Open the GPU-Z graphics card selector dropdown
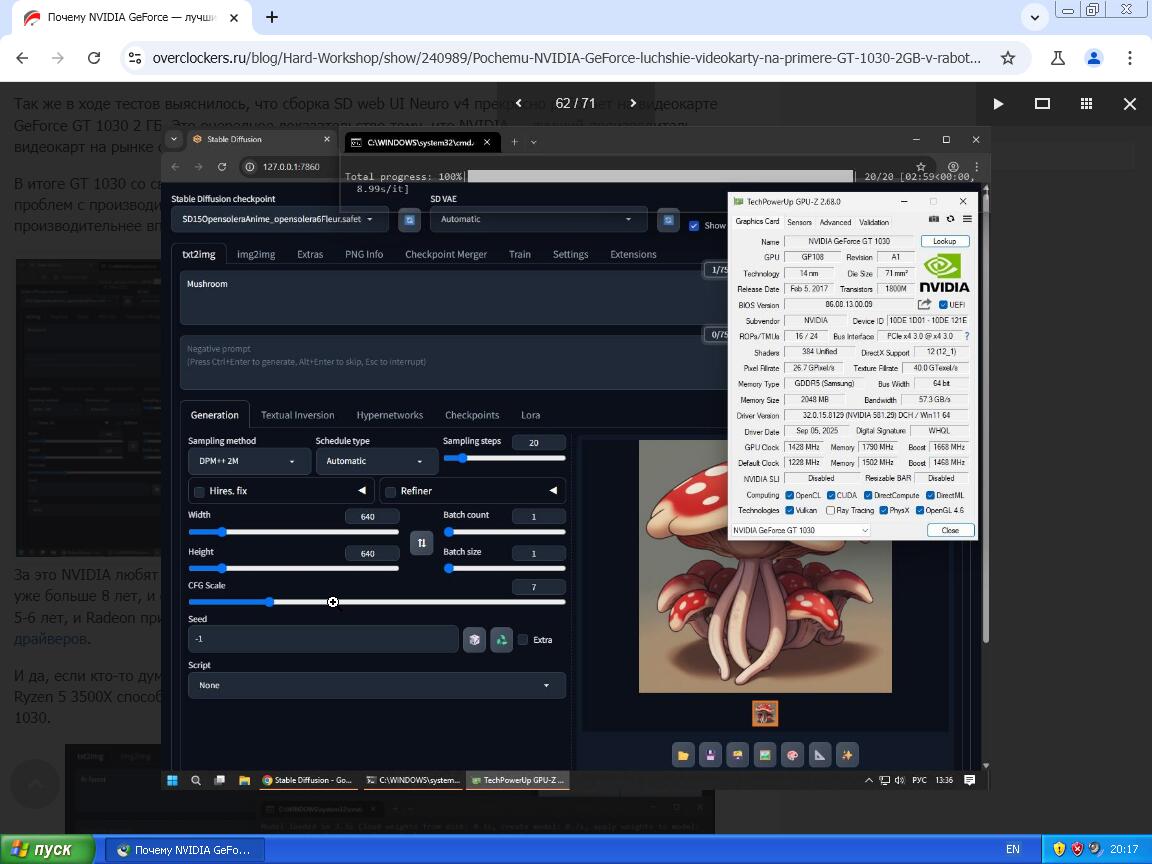 (x=801, y=530)
